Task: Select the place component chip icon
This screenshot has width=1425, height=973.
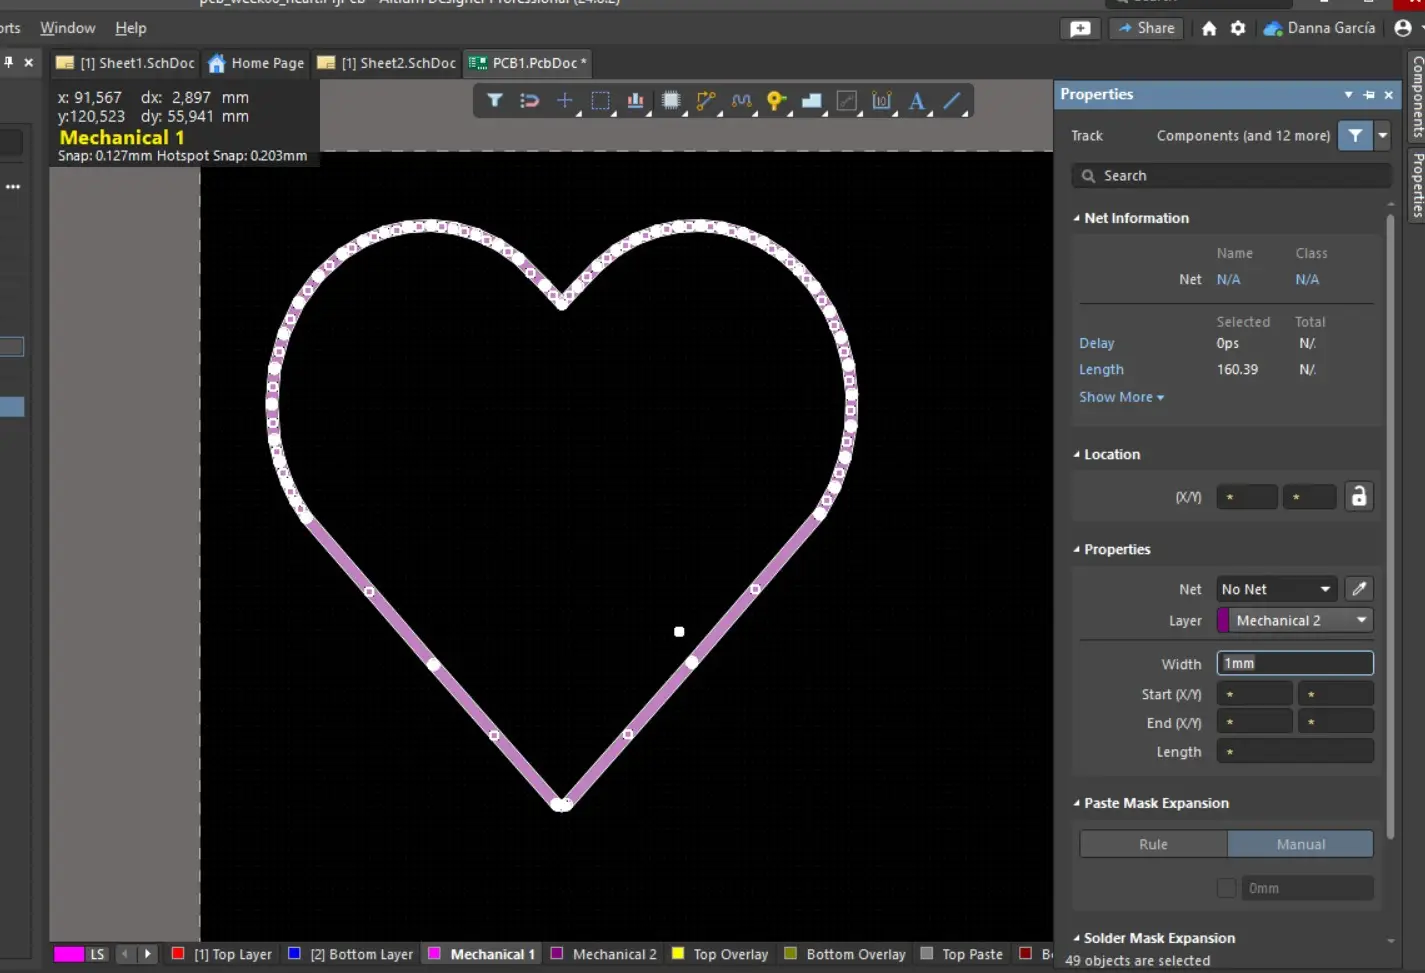Action: pyautogui.click(x=671, y=100)
